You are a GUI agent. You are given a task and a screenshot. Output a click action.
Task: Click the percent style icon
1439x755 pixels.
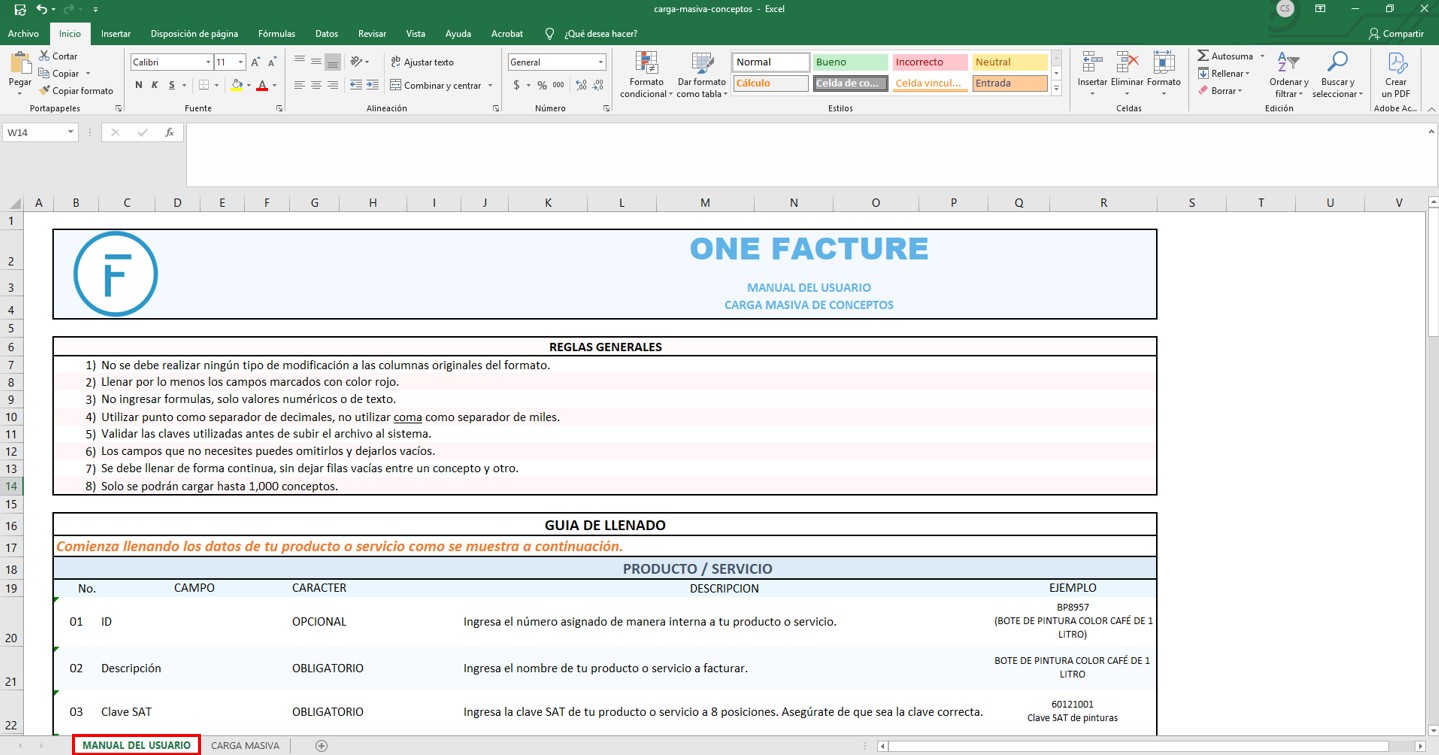[542, 86]
